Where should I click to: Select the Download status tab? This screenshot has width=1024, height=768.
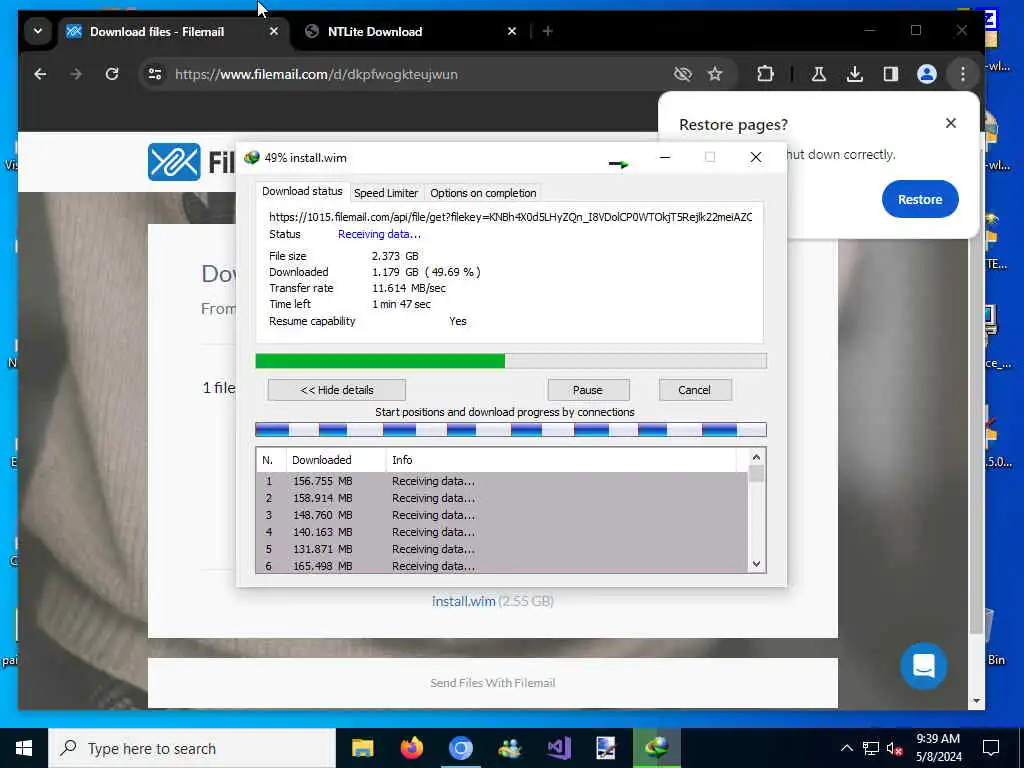302,191
